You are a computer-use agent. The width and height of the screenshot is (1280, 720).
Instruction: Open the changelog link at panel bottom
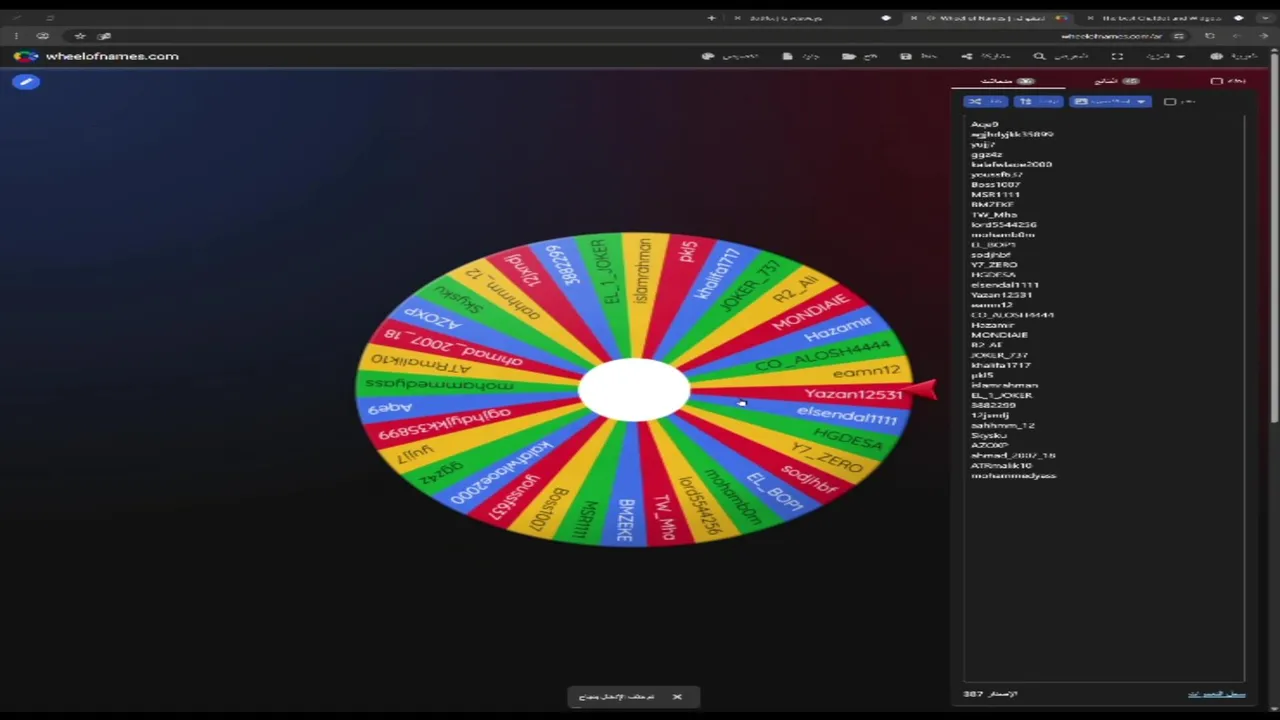(x=1216, y=694)
